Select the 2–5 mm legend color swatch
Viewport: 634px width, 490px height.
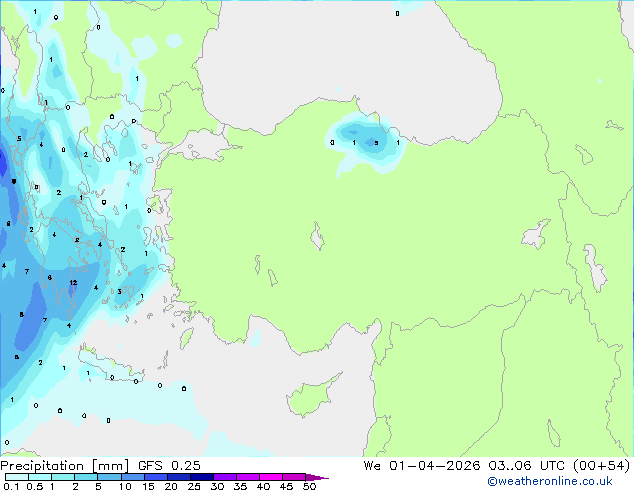pos(86,477)
